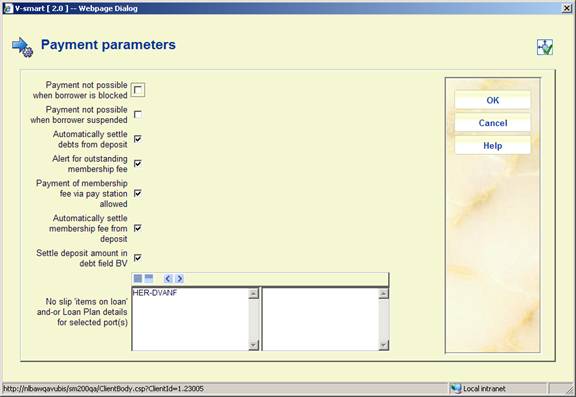Screen dimensions: 576x397
Task: Enable payment not possible when borrower blocked
Action: click(x=138, y=90)
